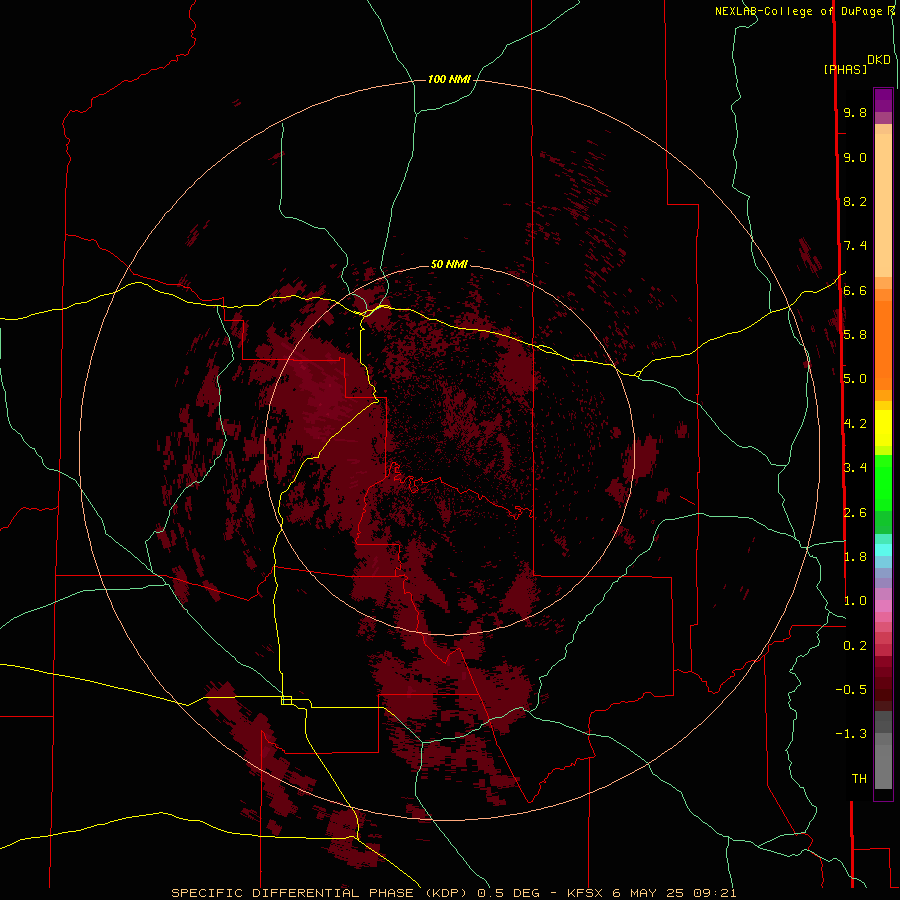The height and width of the screenshot is (900, 900).
Task: Pick the orange band of the color bar
Action: tap(883, 344)
